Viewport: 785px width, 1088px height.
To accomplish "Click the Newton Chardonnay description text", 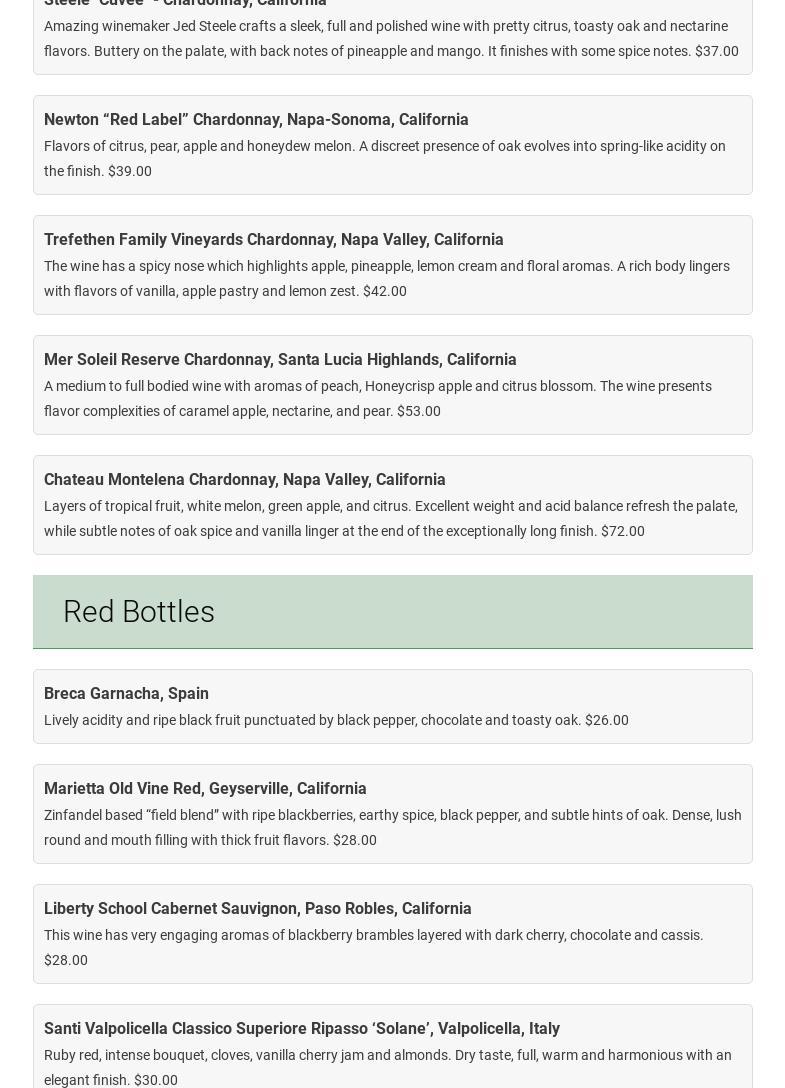I will point(385,158).
